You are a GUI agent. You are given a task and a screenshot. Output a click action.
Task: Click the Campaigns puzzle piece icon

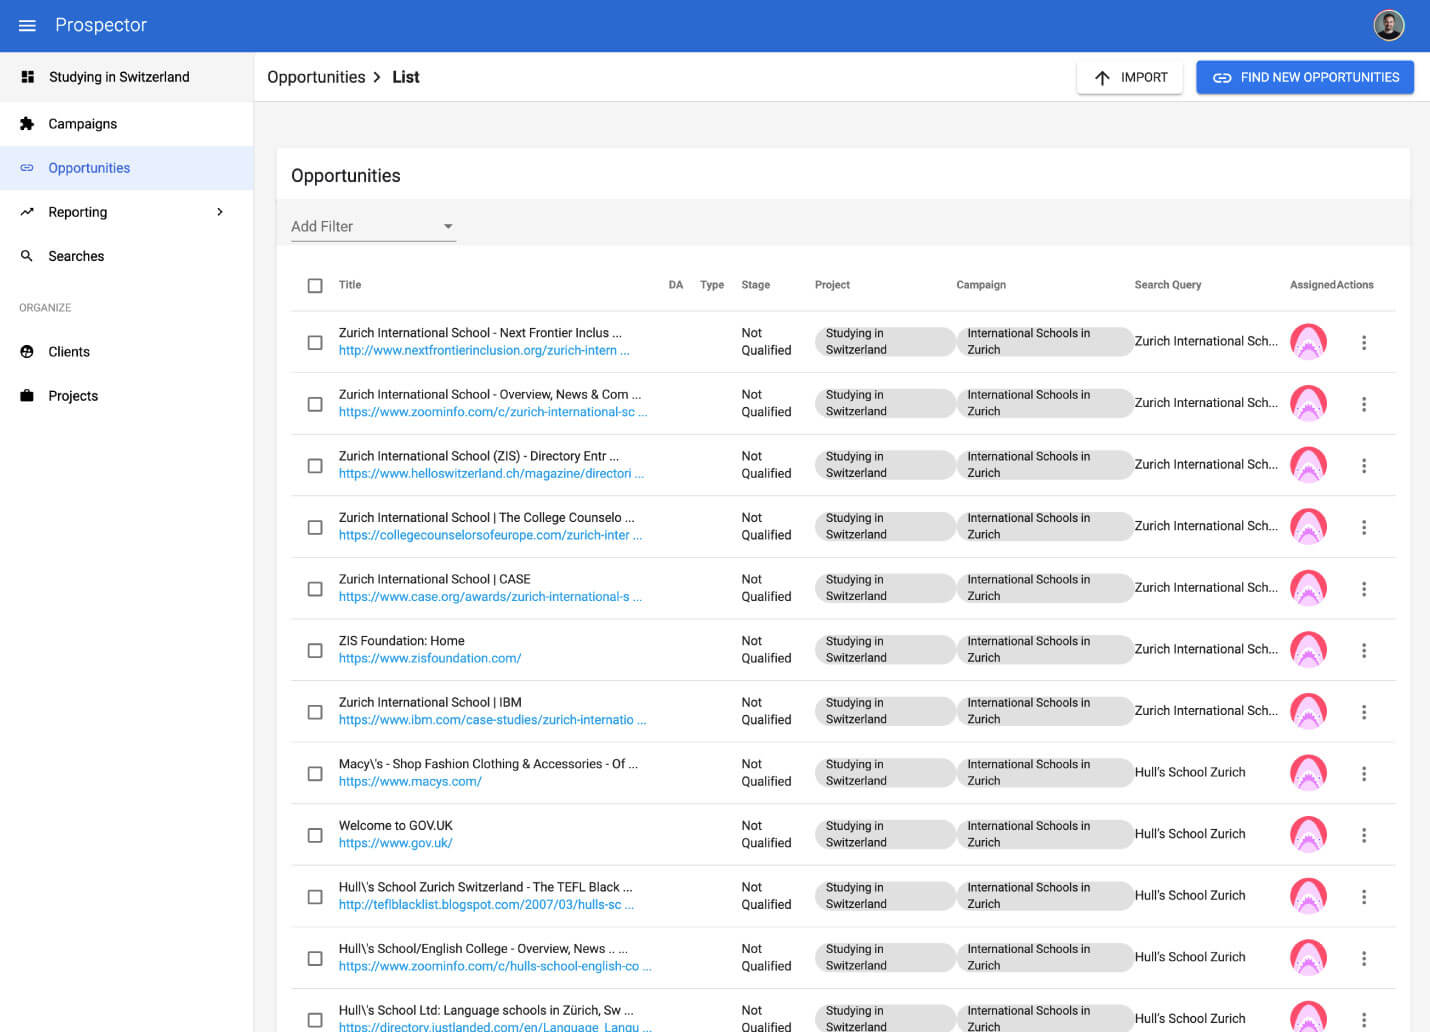[x=27, y=124]
